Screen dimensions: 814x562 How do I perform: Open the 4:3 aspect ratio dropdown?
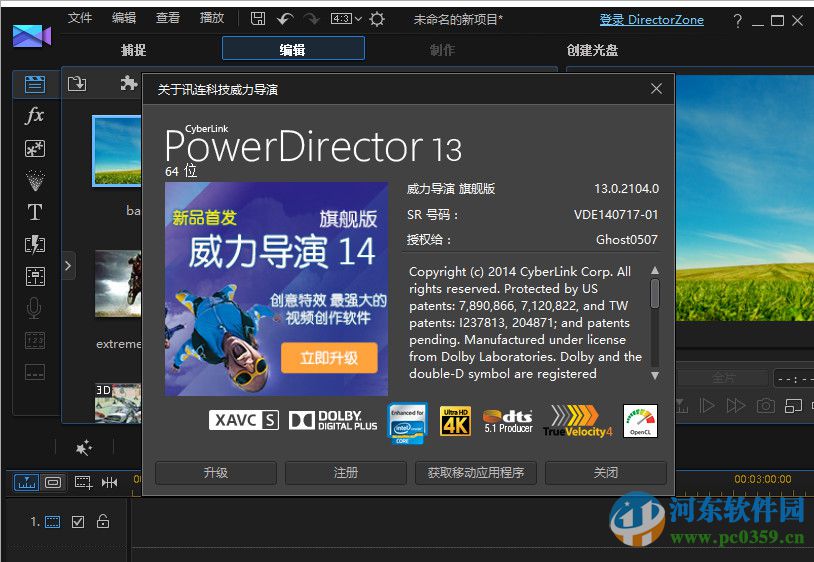tap(346, 19)
